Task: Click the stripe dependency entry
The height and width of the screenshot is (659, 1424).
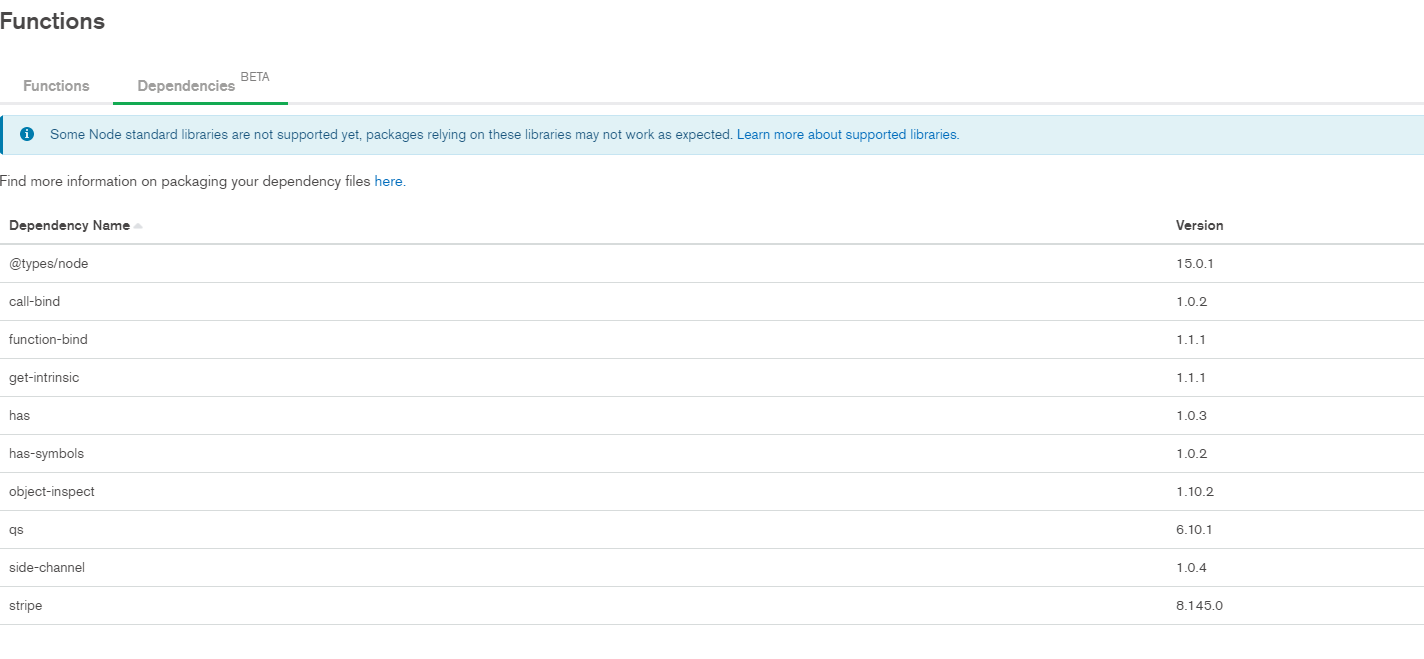Action: 26,605
